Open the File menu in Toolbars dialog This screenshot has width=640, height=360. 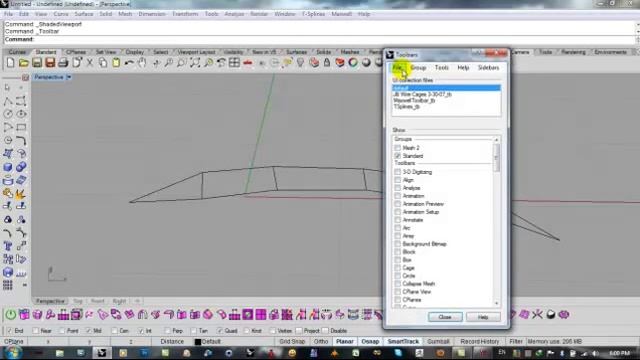(x=397, y=68)
